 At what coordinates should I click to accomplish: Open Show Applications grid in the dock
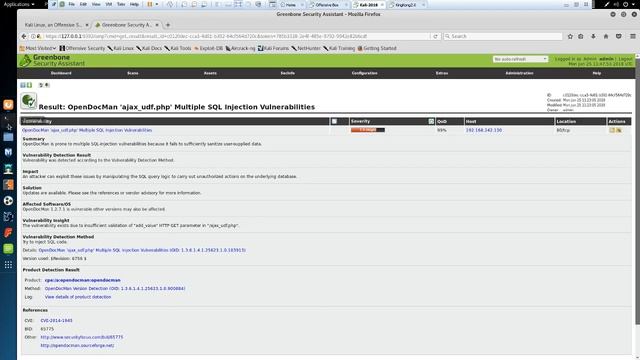[8, 265]
